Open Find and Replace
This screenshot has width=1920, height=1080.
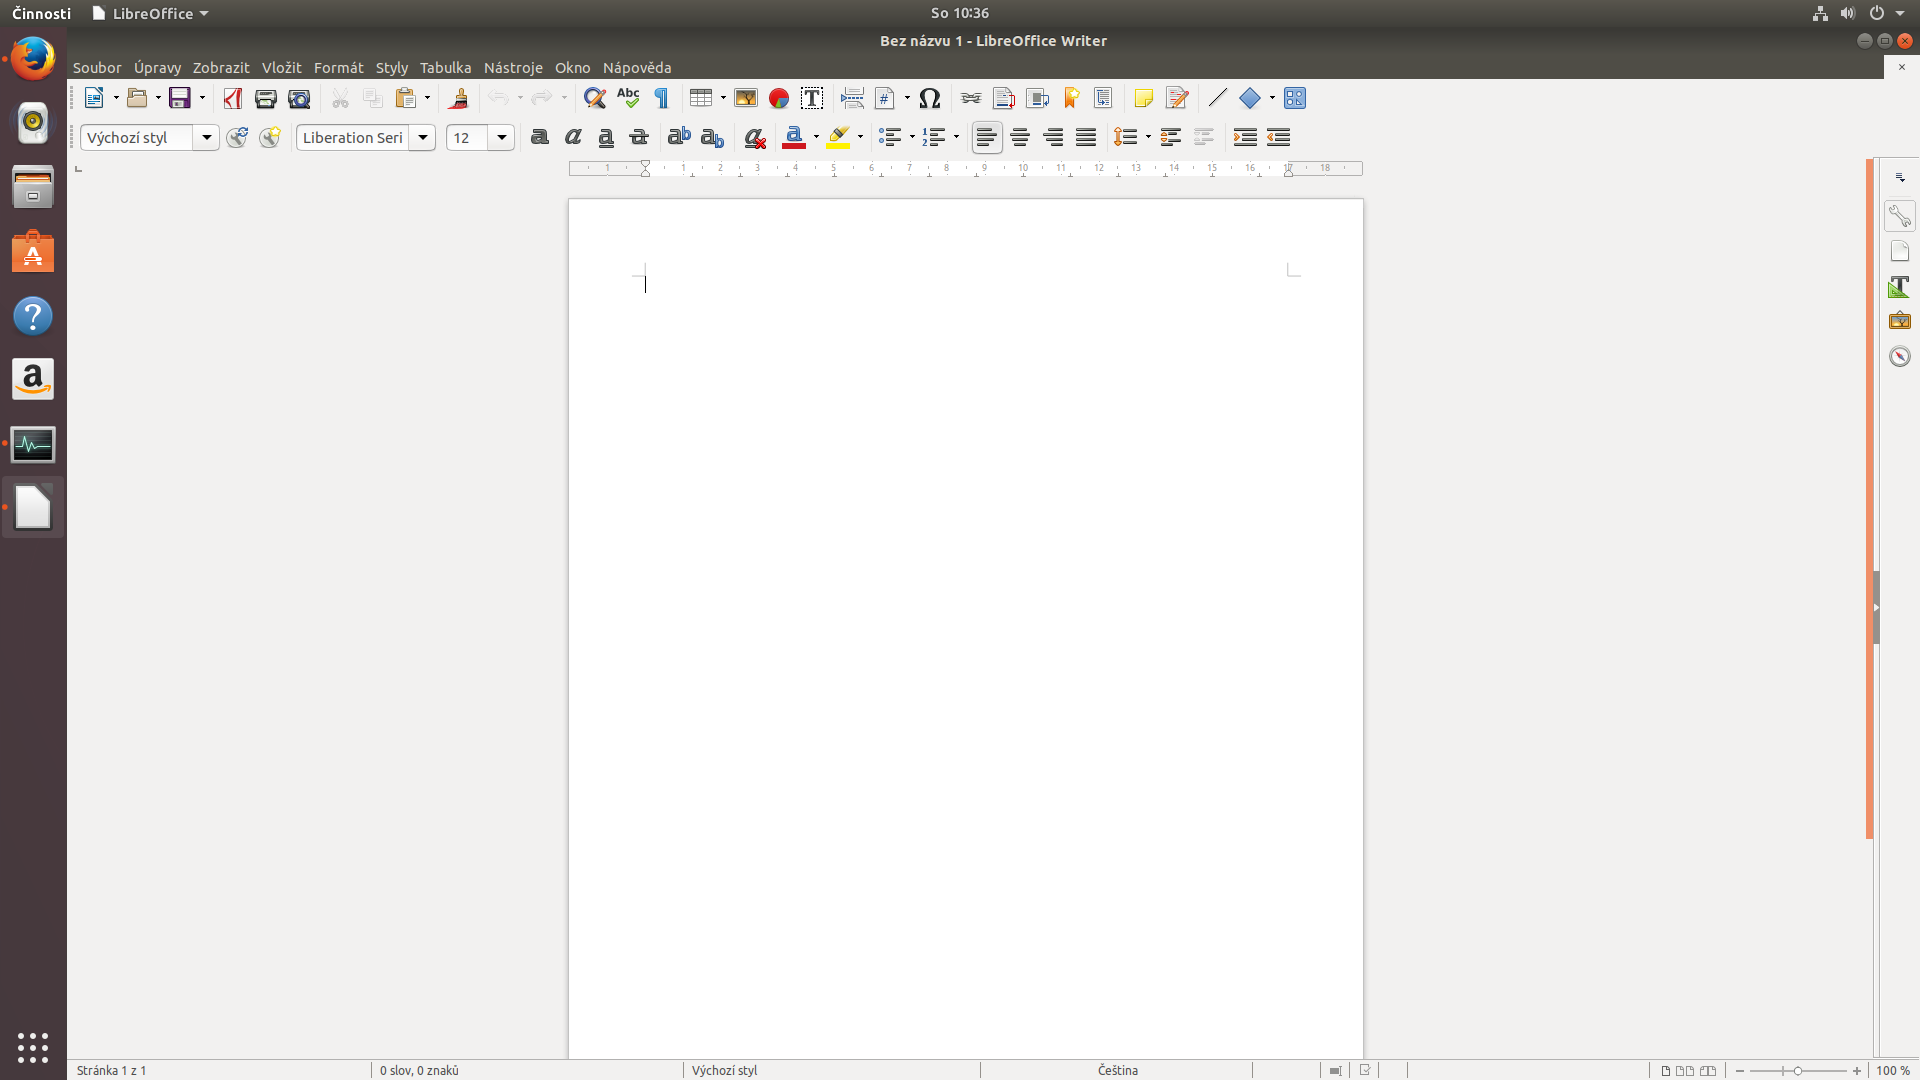tap(595, 98)
